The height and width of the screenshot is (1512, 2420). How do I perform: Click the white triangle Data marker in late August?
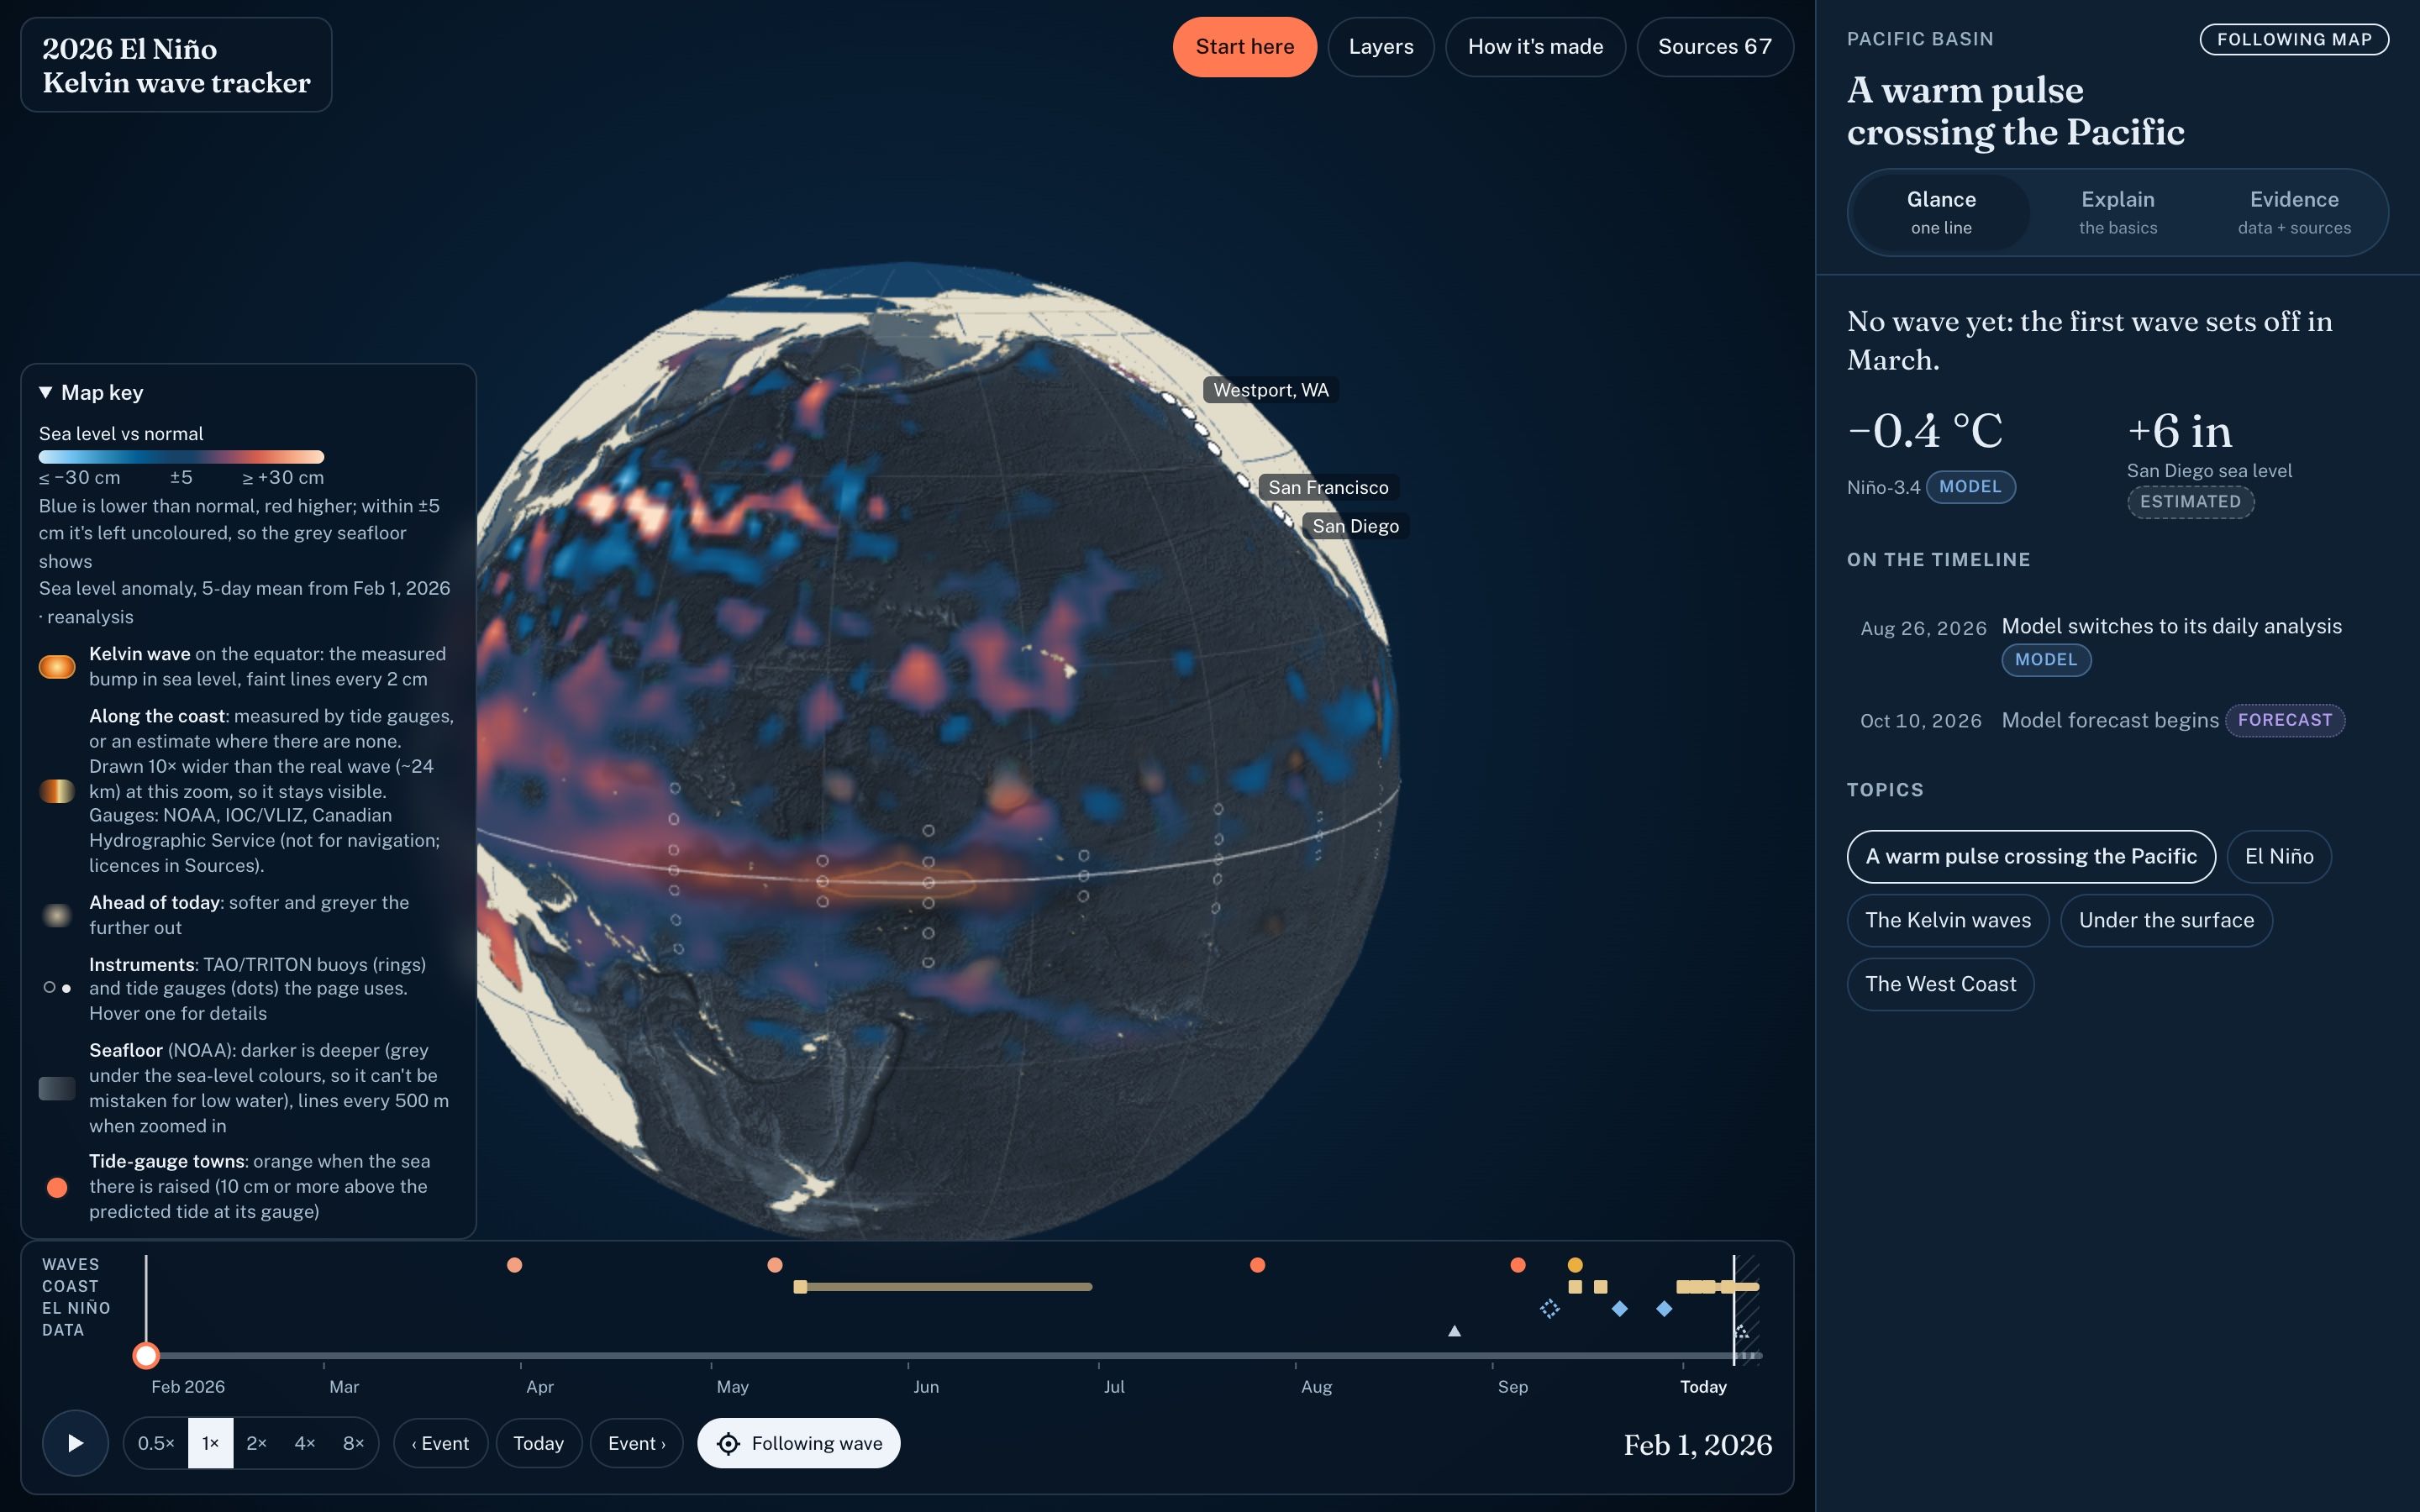1455,1331
